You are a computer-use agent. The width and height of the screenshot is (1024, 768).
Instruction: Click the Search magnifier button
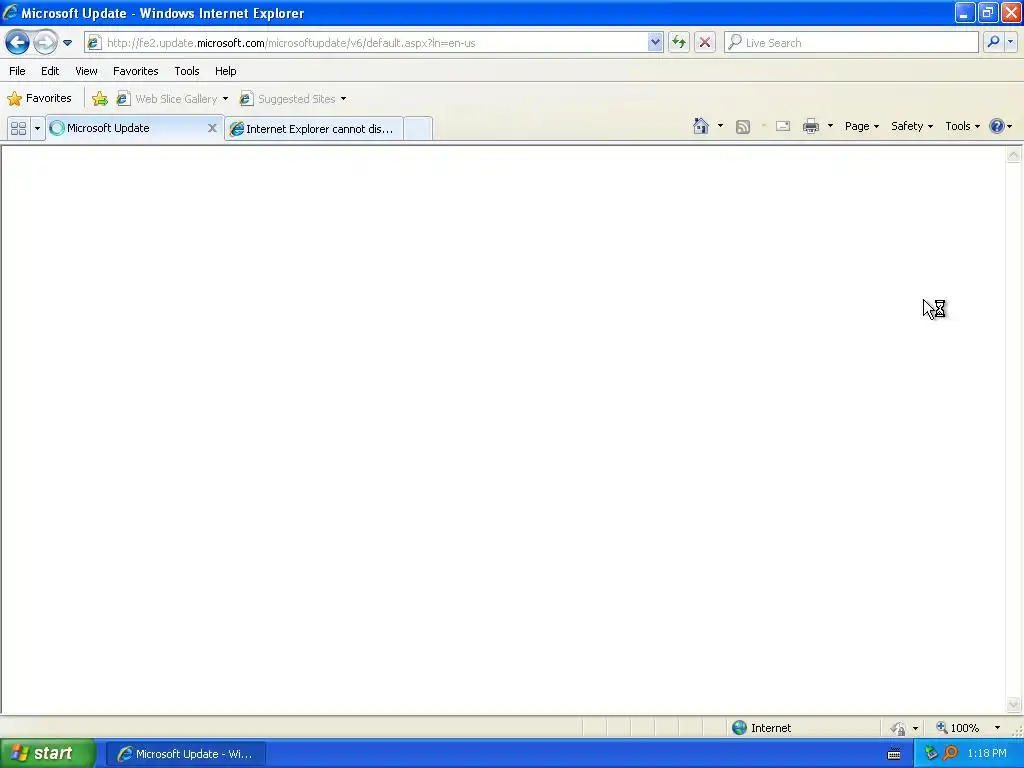coord(993,43)
